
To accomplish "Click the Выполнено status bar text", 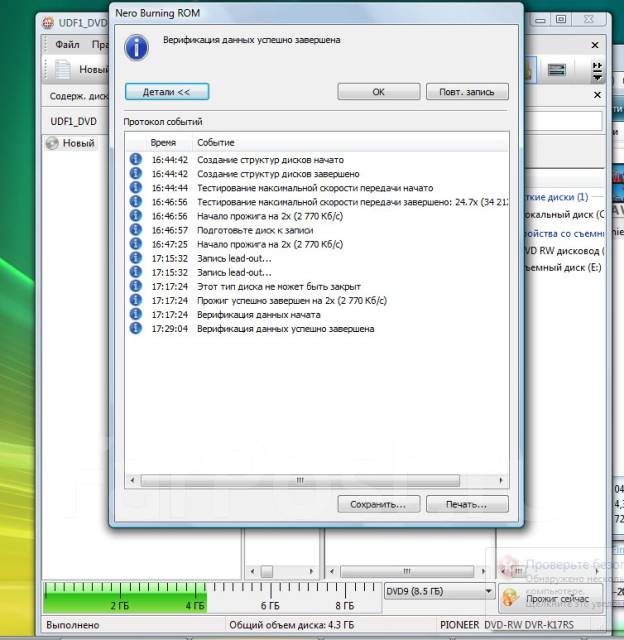I will 73,625.
